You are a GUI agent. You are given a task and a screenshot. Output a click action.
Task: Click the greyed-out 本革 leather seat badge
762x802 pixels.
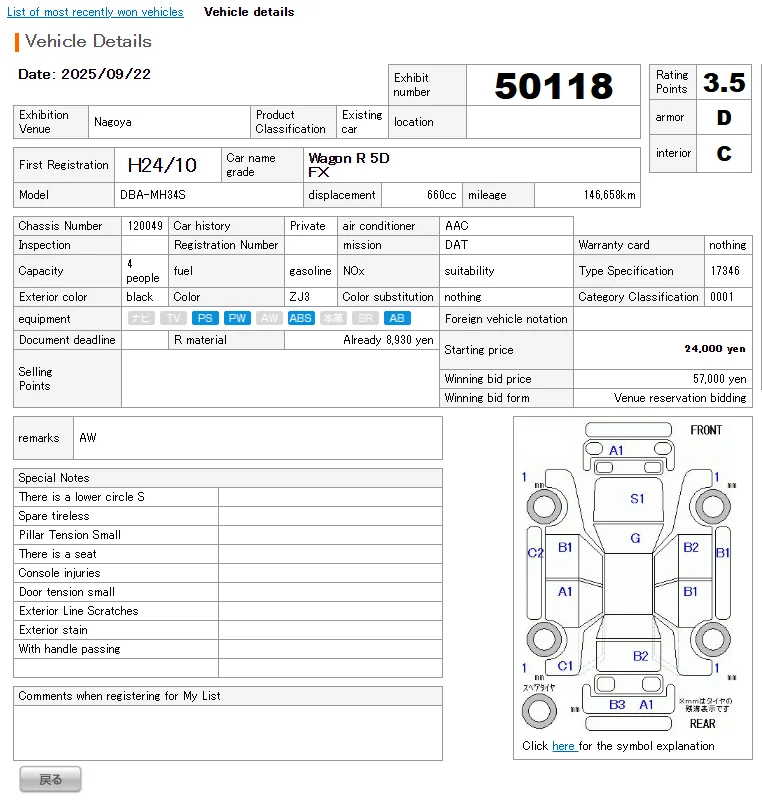[333, 318]
